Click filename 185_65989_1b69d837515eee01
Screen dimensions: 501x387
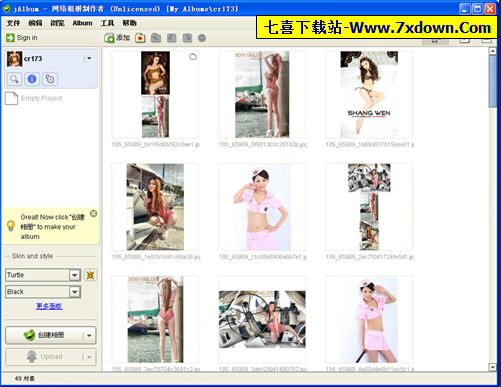[x=370, y=144]
